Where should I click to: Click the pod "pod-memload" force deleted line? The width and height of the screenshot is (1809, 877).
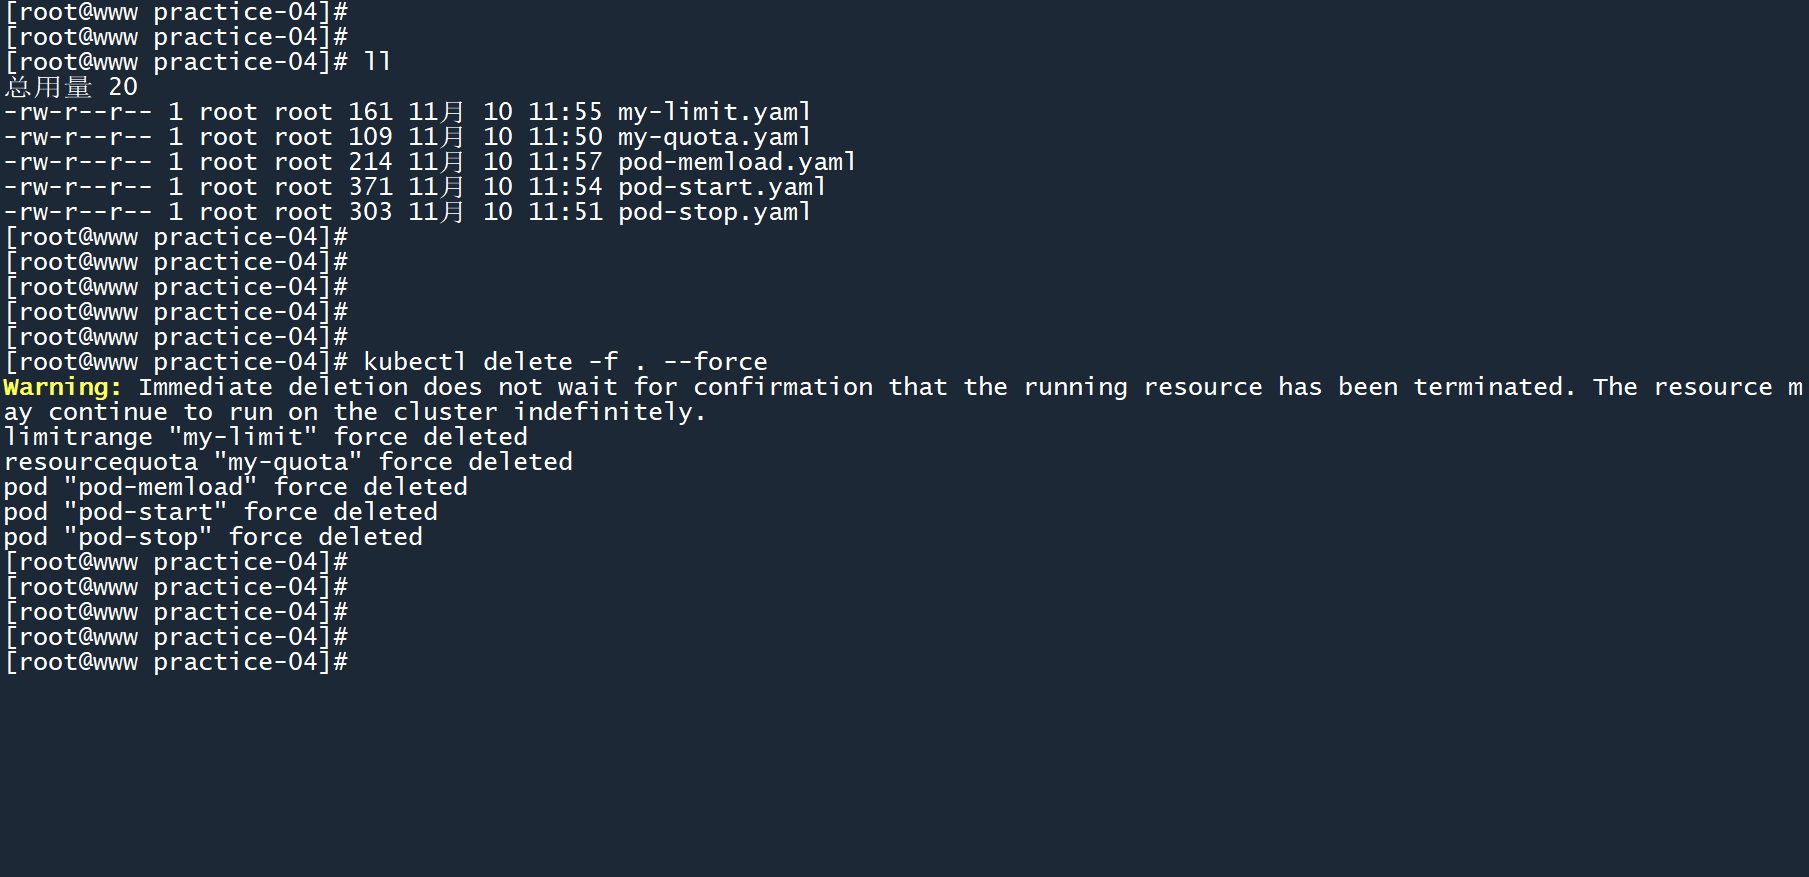[x=235, y=487]
